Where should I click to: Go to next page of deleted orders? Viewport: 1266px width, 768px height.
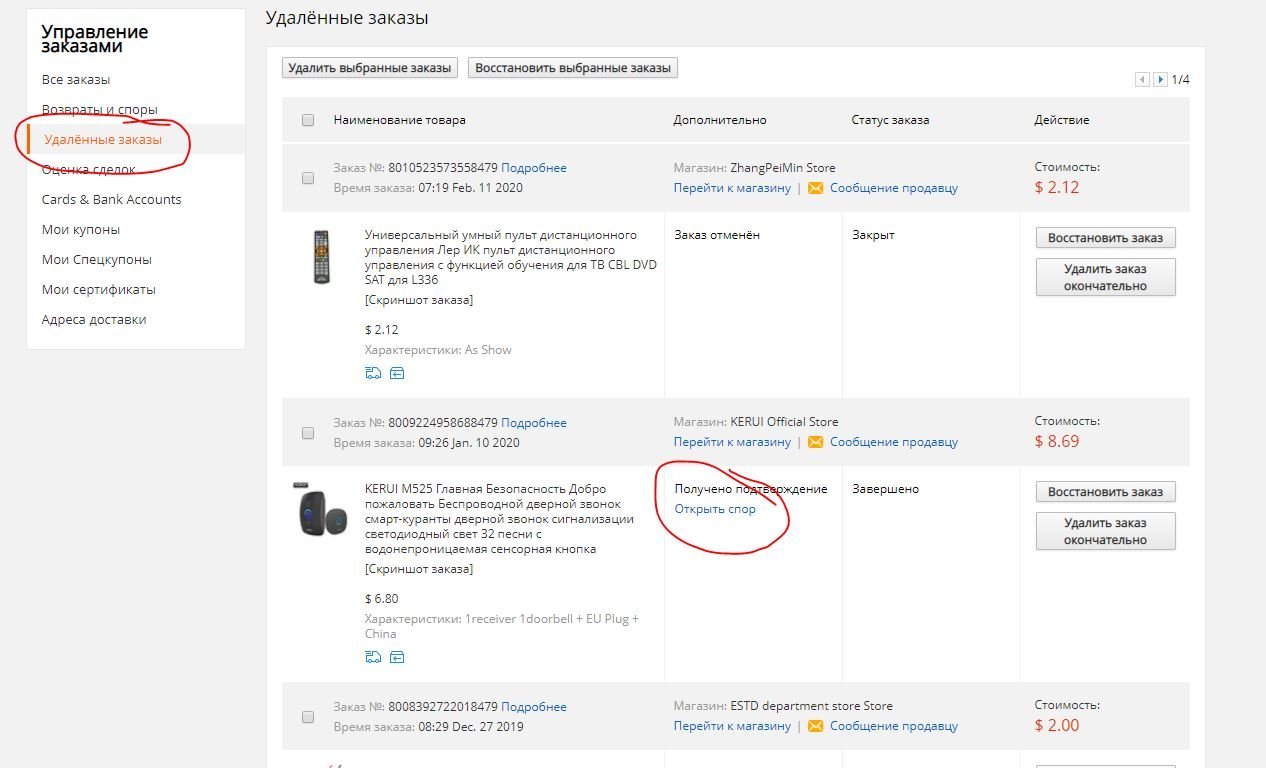pyautogui.click(x=1160, y=80)
